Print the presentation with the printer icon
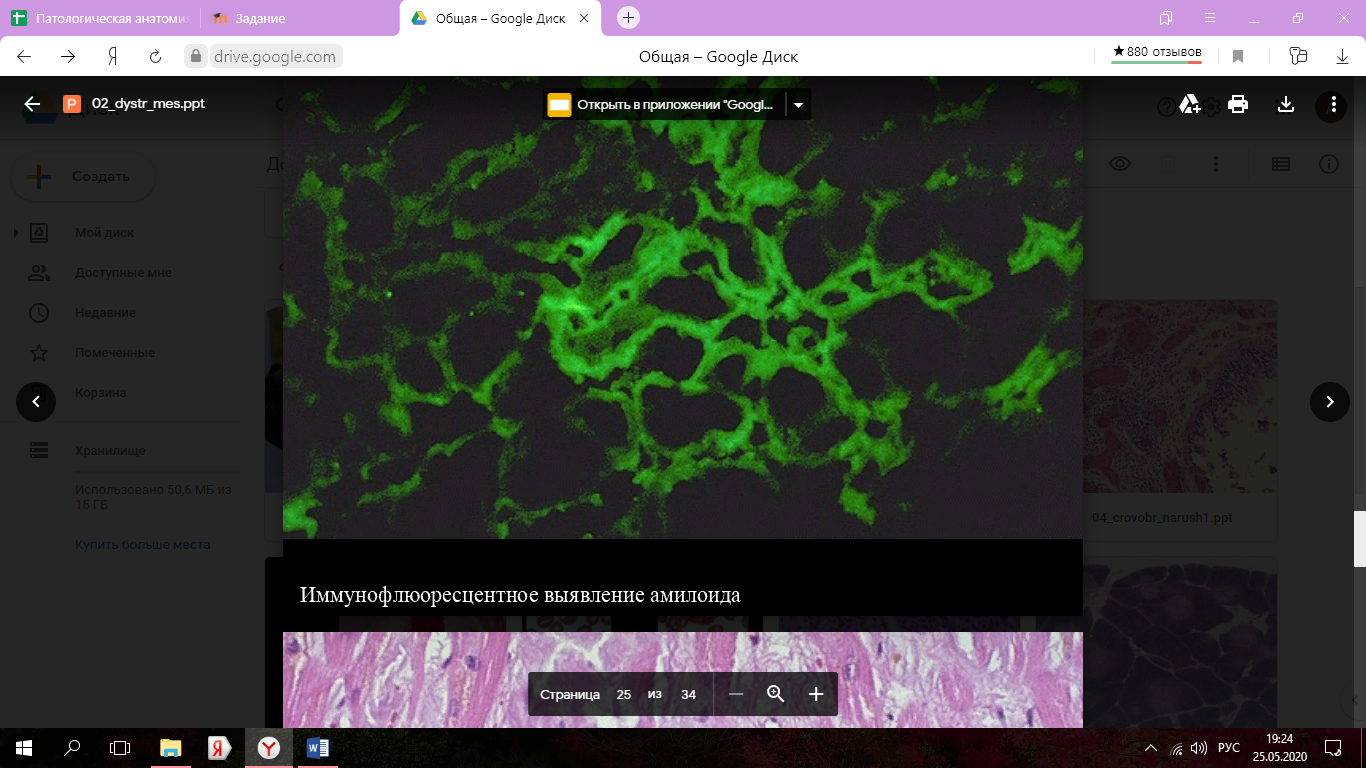Screen dimensions: 1366x768 point(1238,104)
